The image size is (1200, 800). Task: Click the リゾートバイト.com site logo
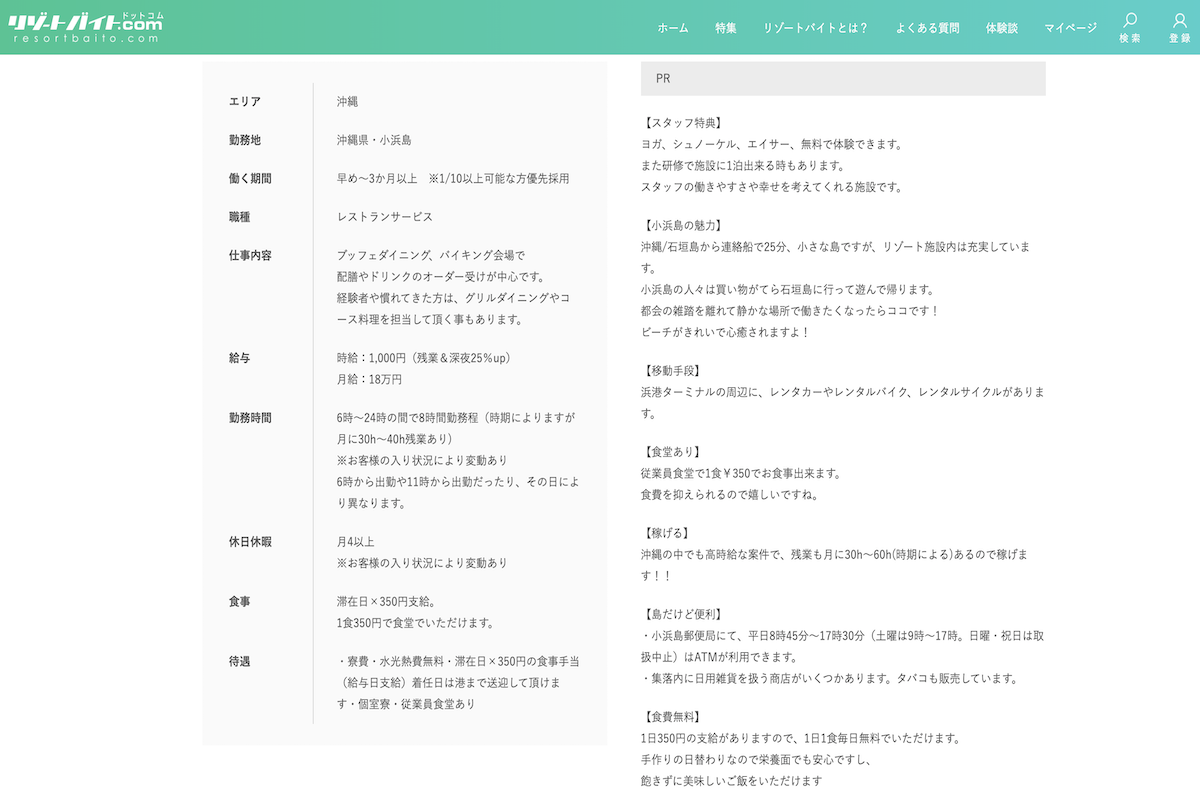[86, 27]
